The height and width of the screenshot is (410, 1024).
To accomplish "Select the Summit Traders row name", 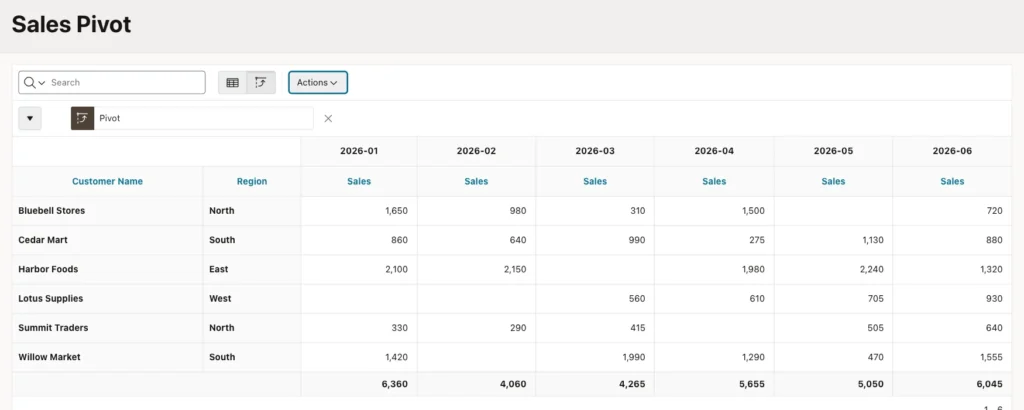I will pos(54,328).
